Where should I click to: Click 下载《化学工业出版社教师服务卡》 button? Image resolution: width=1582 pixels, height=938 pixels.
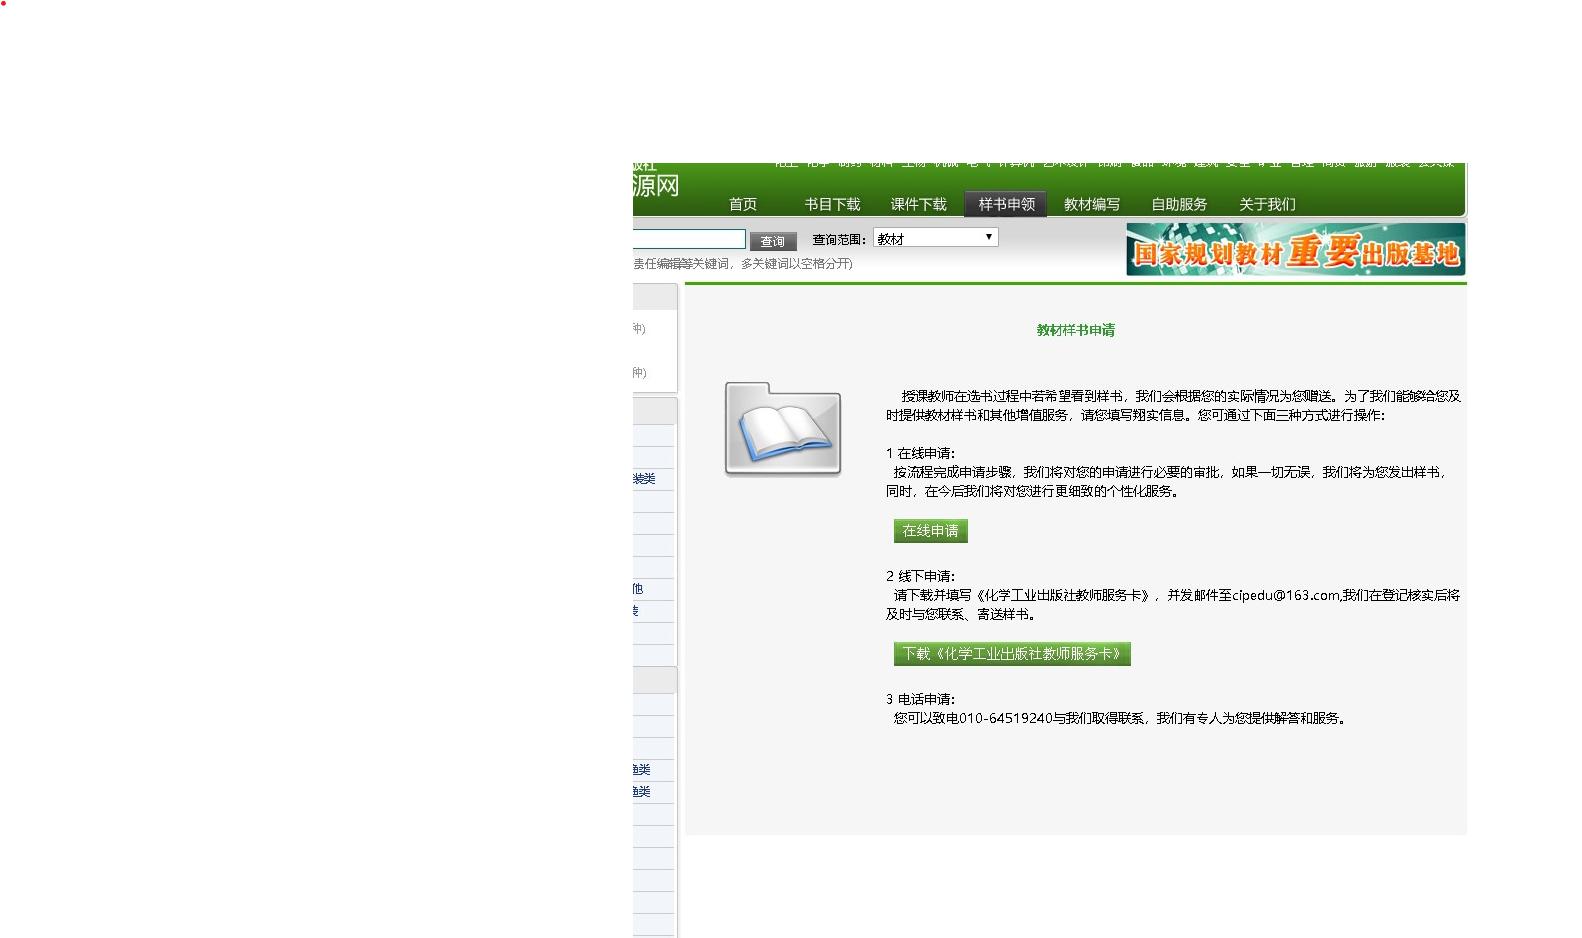point(1012,654)
